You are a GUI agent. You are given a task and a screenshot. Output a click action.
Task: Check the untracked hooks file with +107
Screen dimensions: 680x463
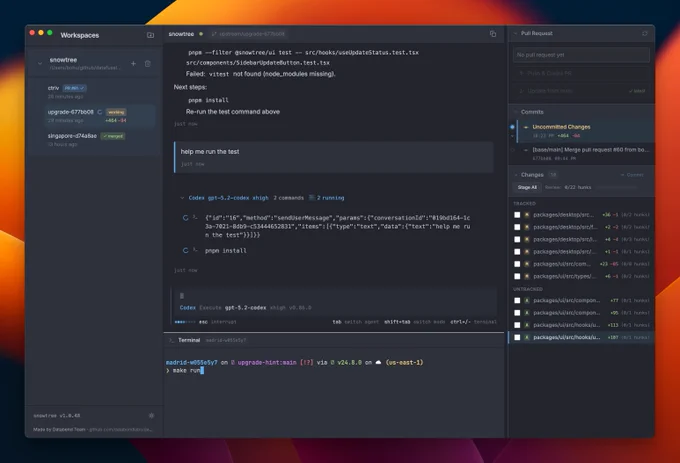click(517, 337)
